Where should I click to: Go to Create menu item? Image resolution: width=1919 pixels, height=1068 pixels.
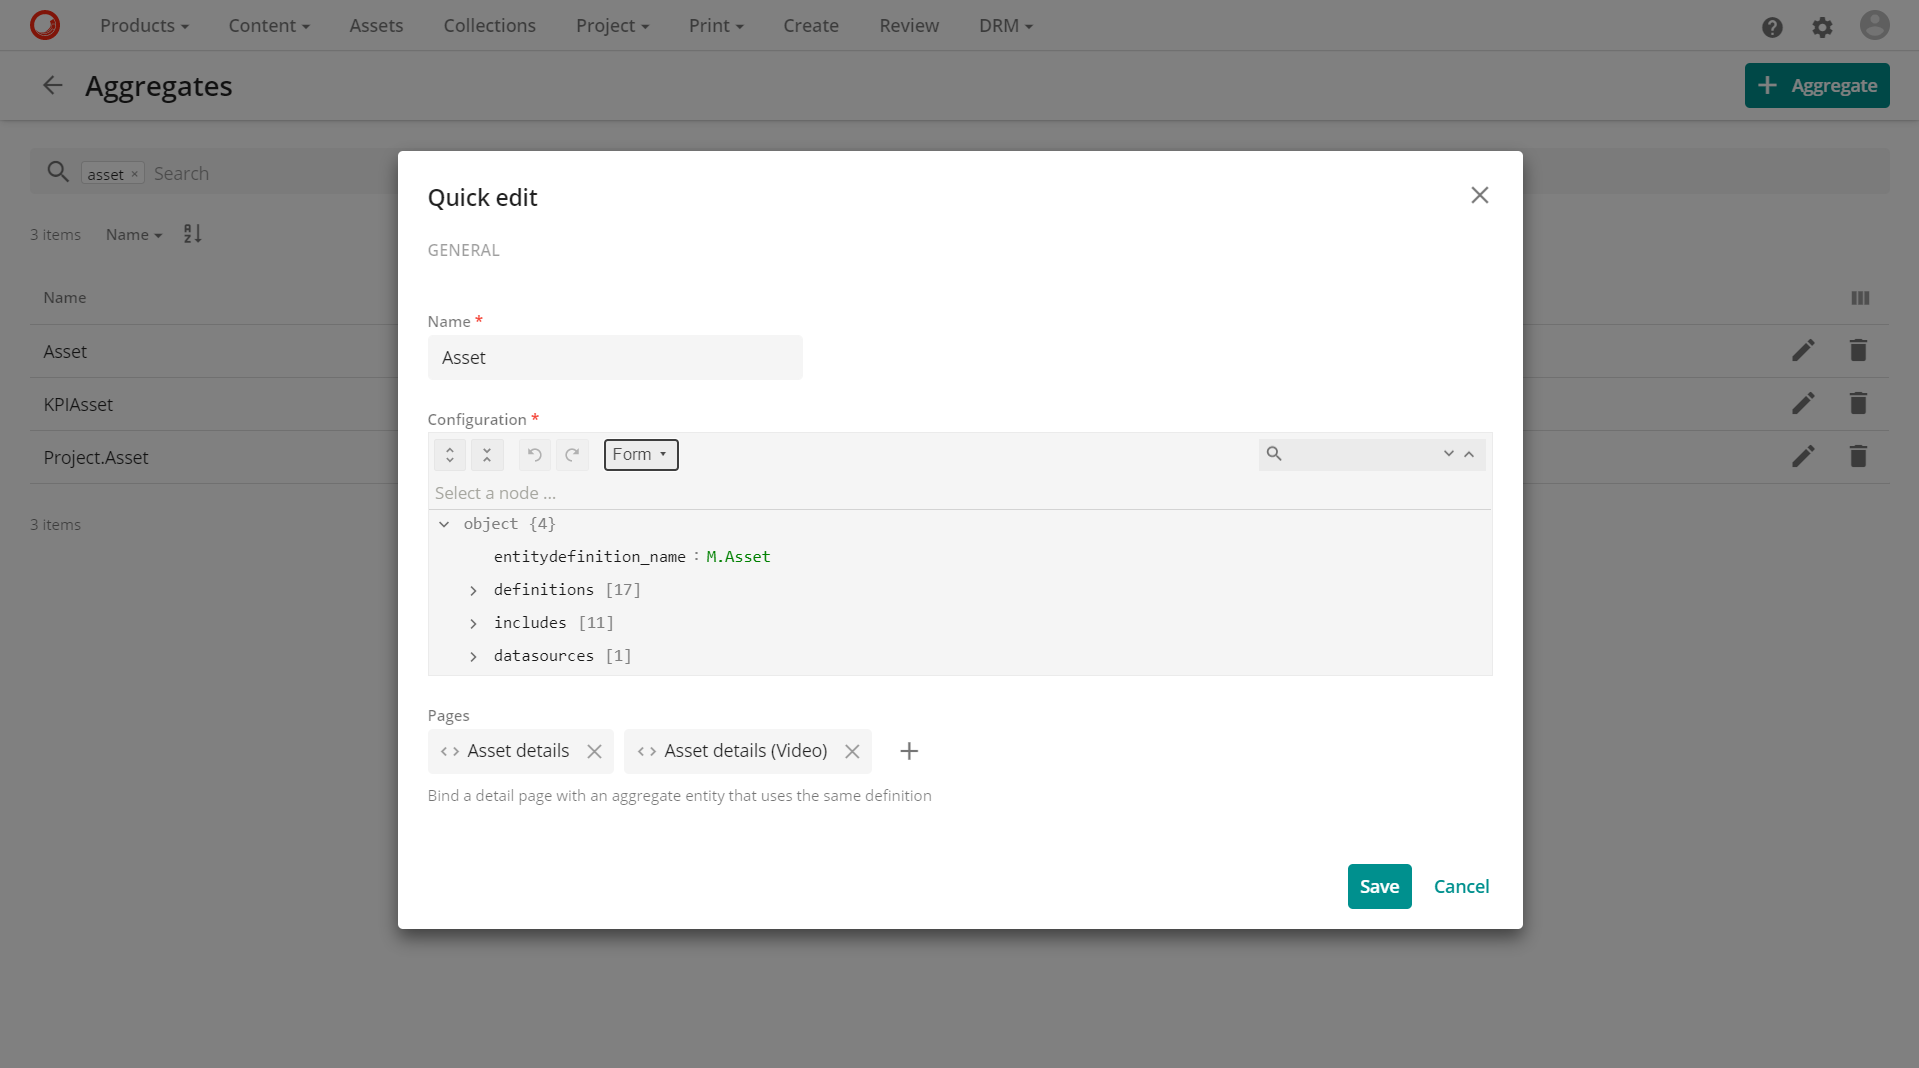tap(811, 26)
